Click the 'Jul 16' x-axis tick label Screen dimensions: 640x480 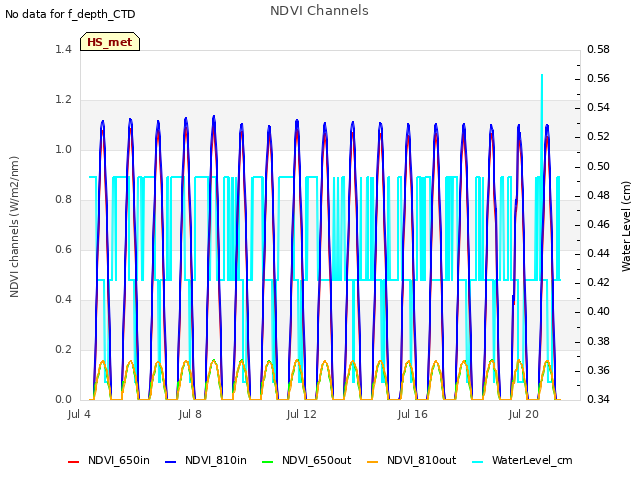pos(413,415)
